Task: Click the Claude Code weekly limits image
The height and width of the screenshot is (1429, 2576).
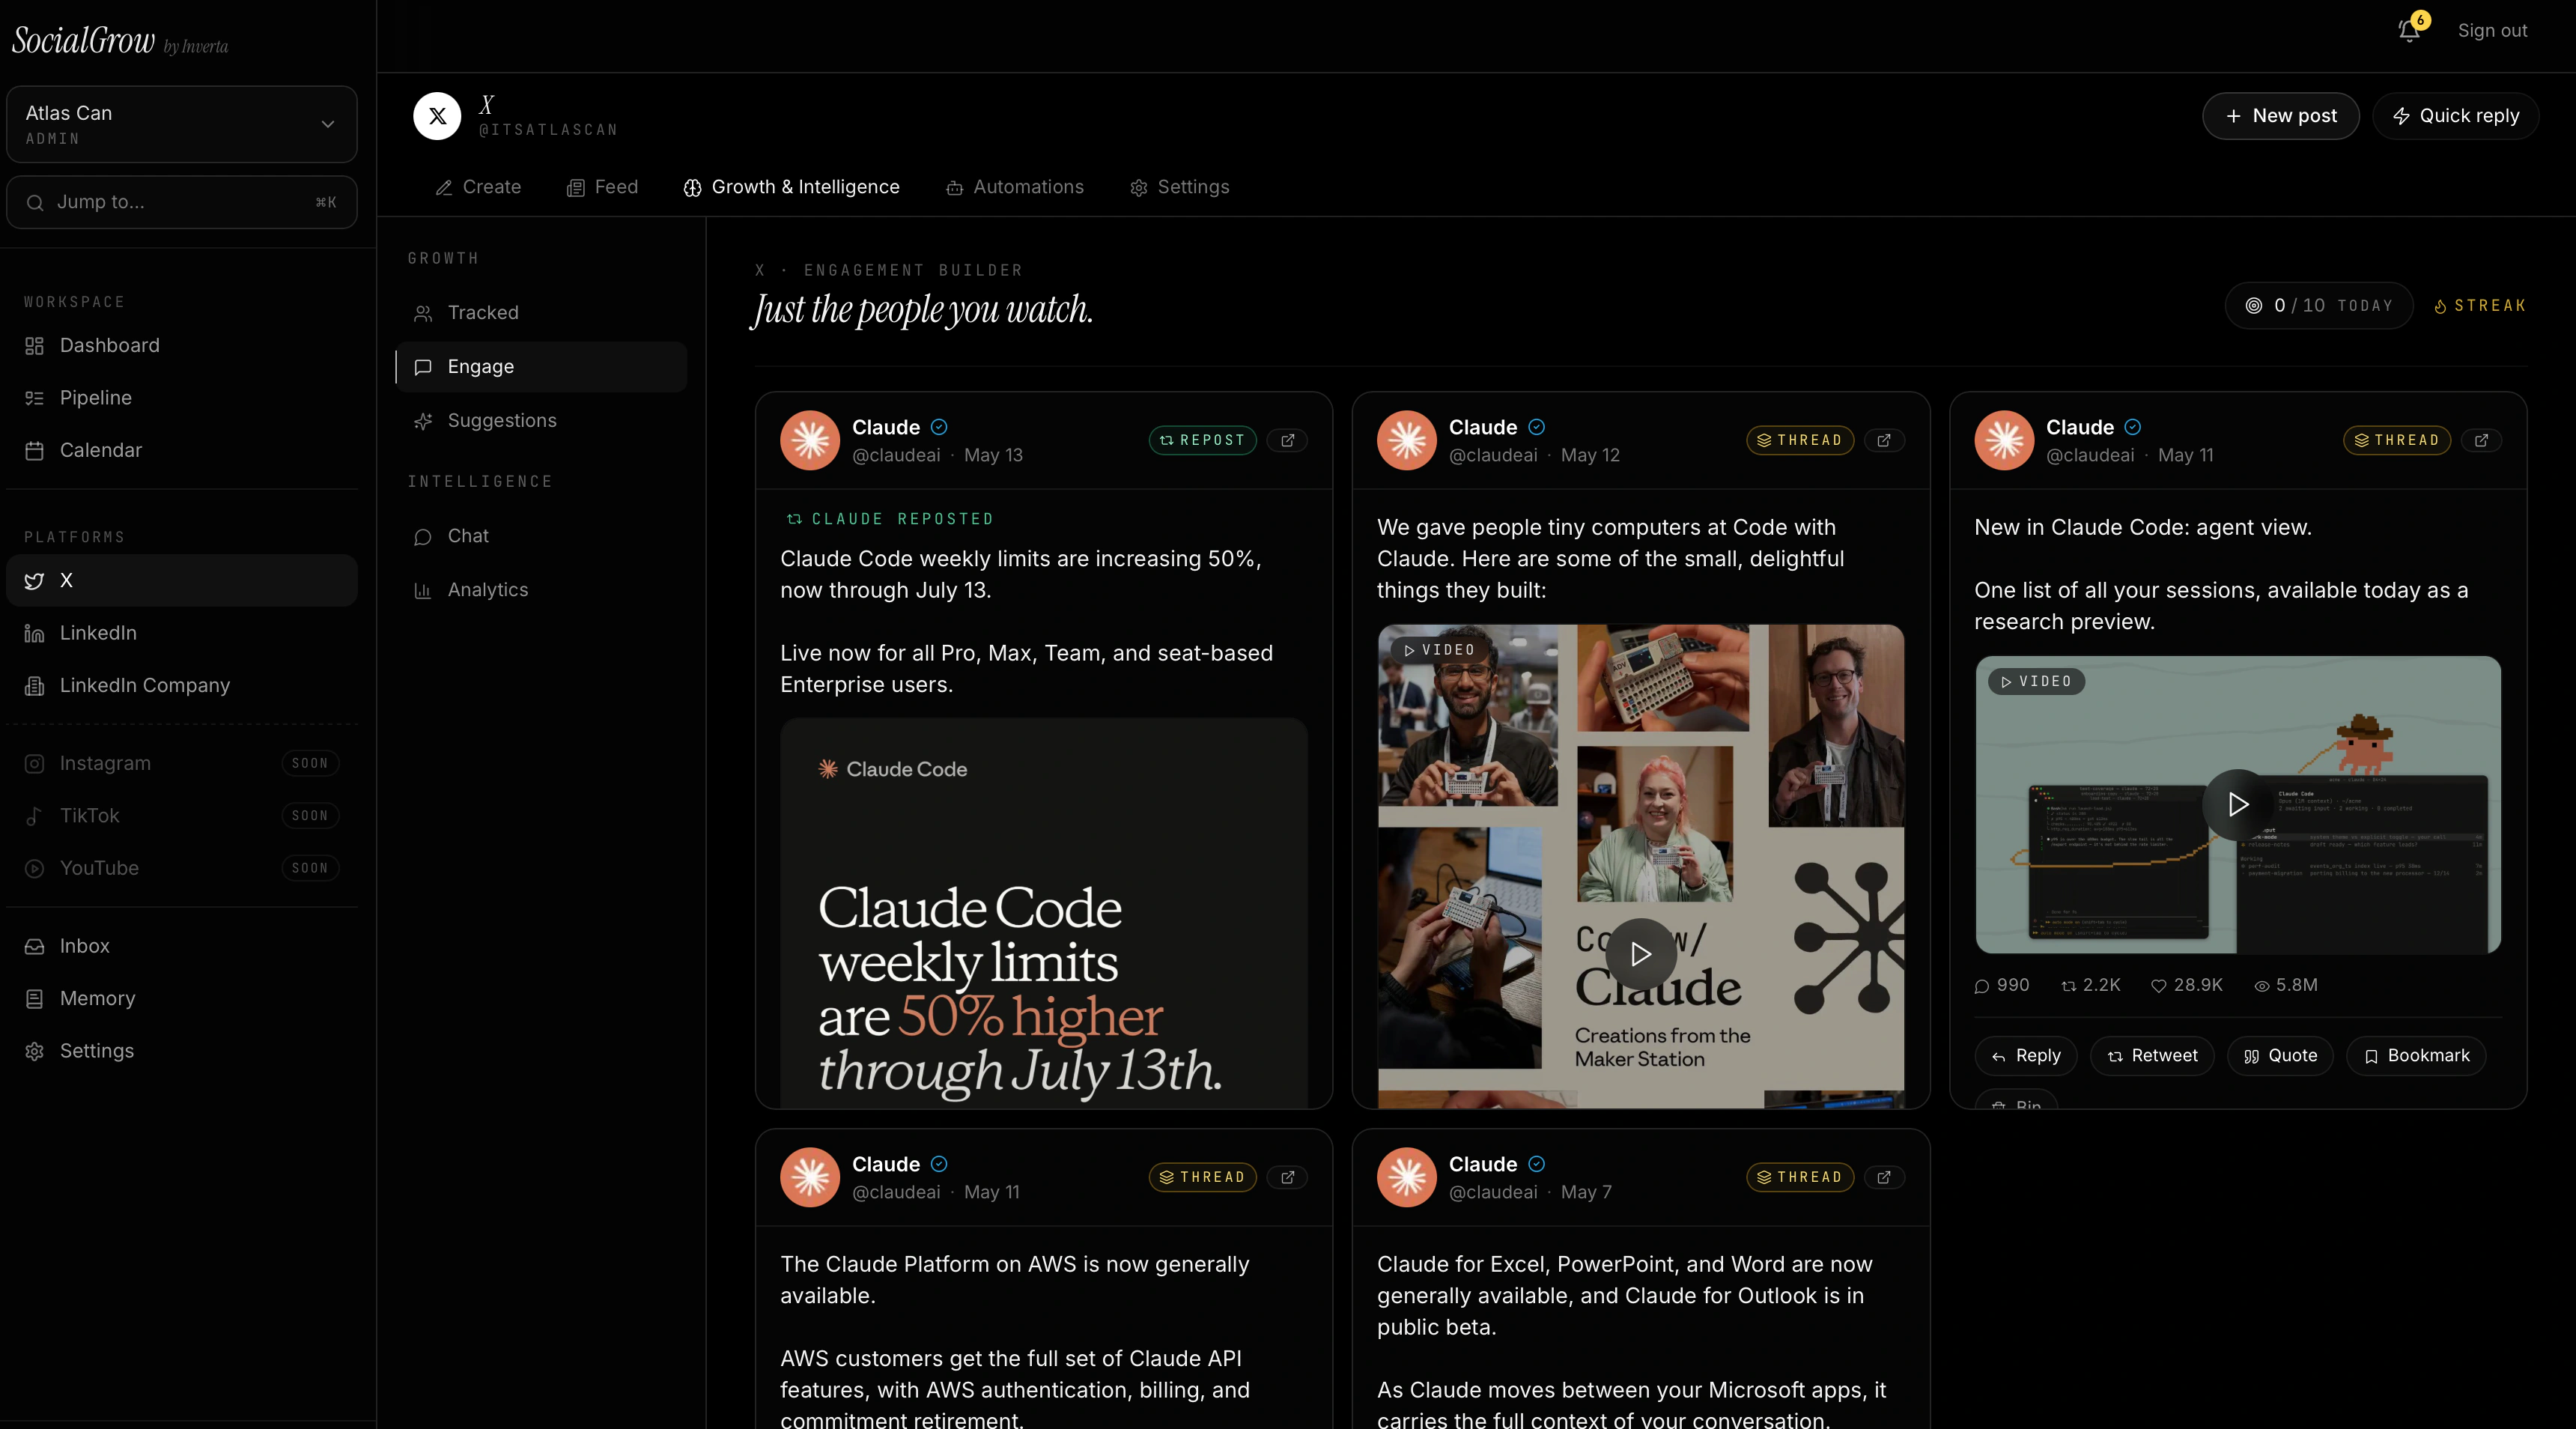Action: [x=1044, y=912]
